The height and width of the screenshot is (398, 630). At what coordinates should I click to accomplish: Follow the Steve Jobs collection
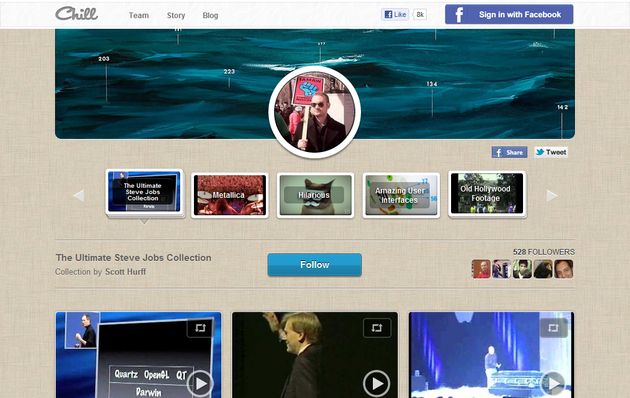[x=315, y=265]
